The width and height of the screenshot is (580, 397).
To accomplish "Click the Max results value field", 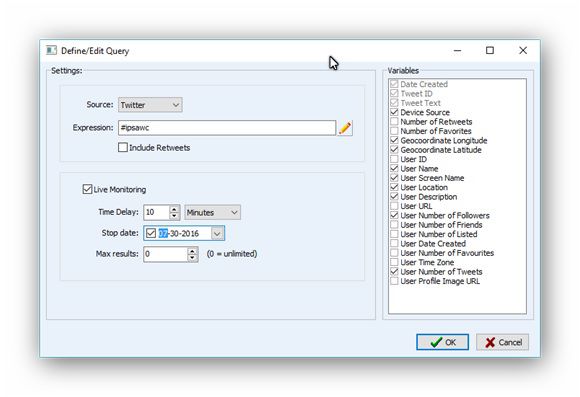I will click(x=165, y=254).
